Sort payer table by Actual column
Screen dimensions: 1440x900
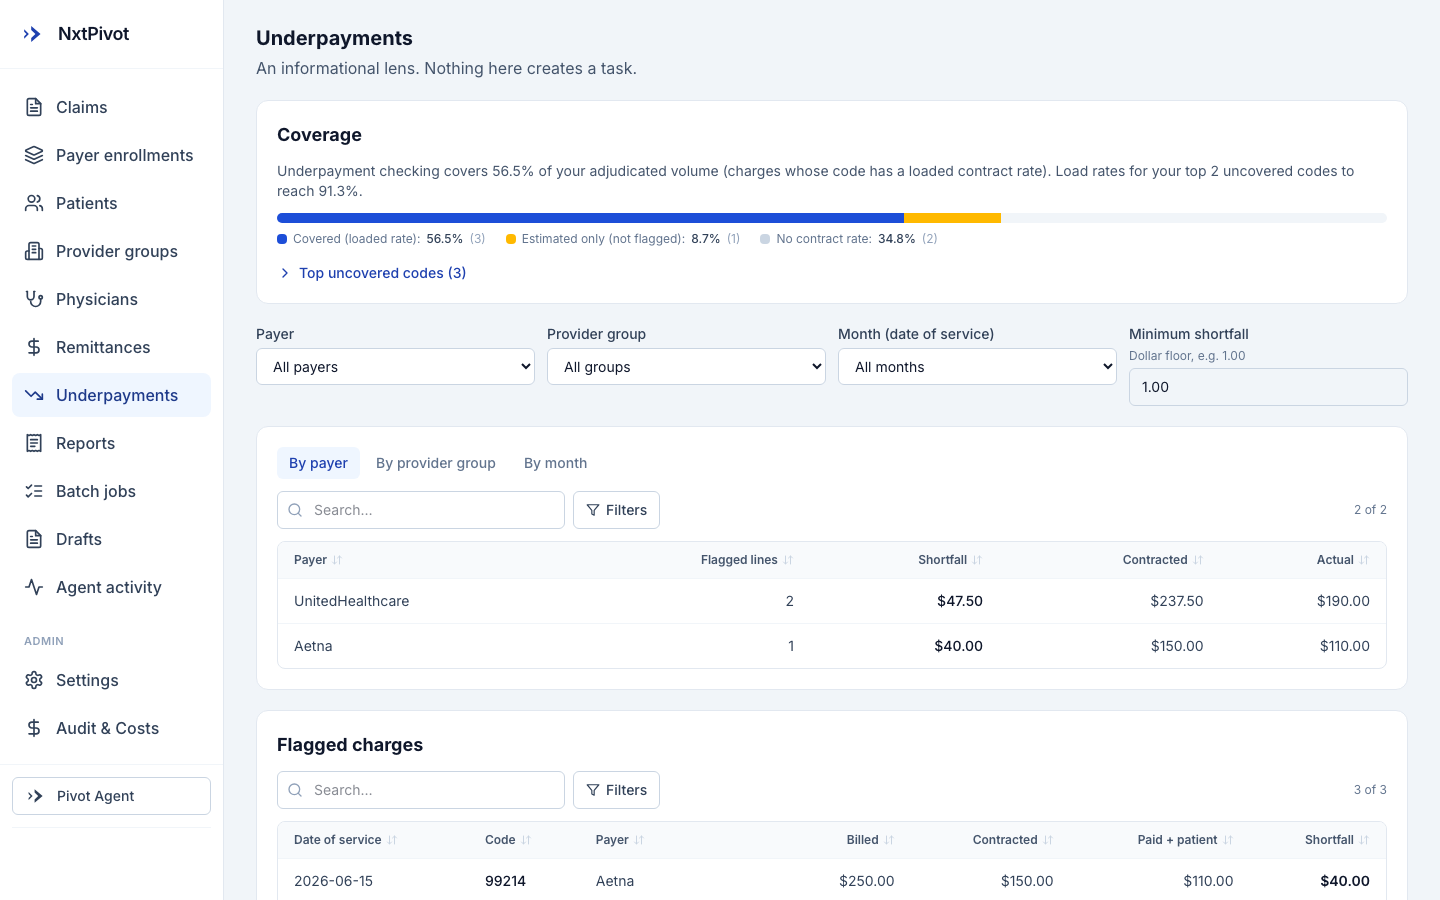pos(1343,560)
